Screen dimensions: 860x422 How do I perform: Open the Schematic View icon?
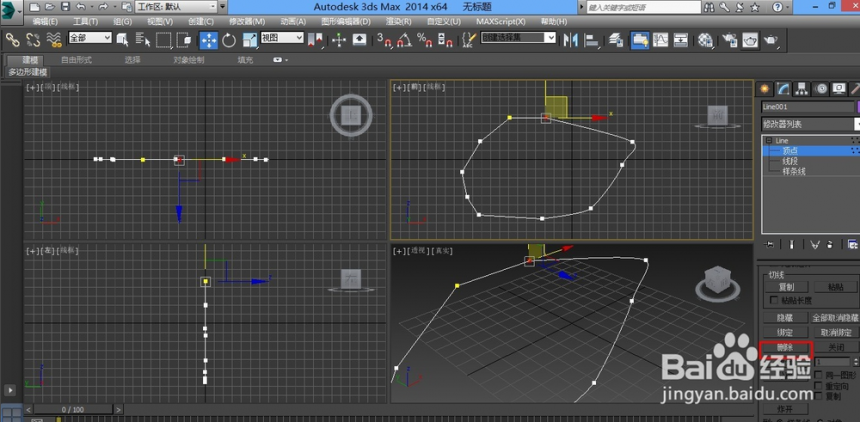[x=681, y=40]
